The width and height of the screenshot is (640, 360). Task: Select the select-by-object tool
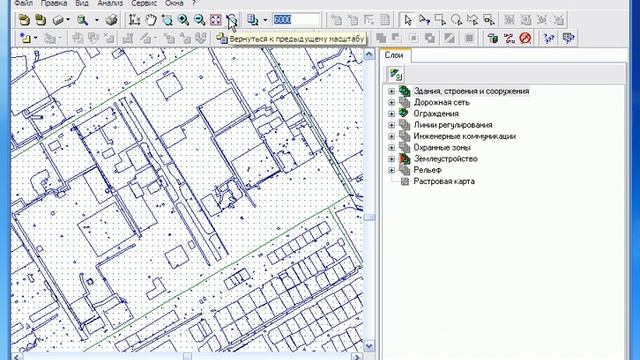(x=489, y=20)
